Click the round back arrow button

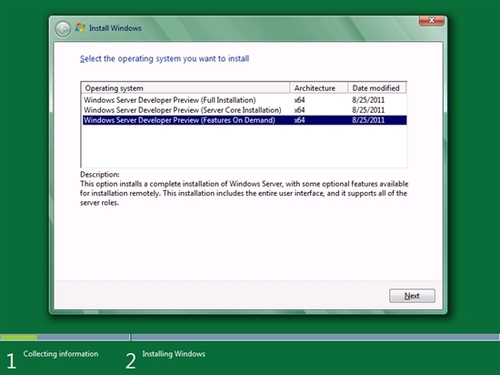[x=63, y=29]
